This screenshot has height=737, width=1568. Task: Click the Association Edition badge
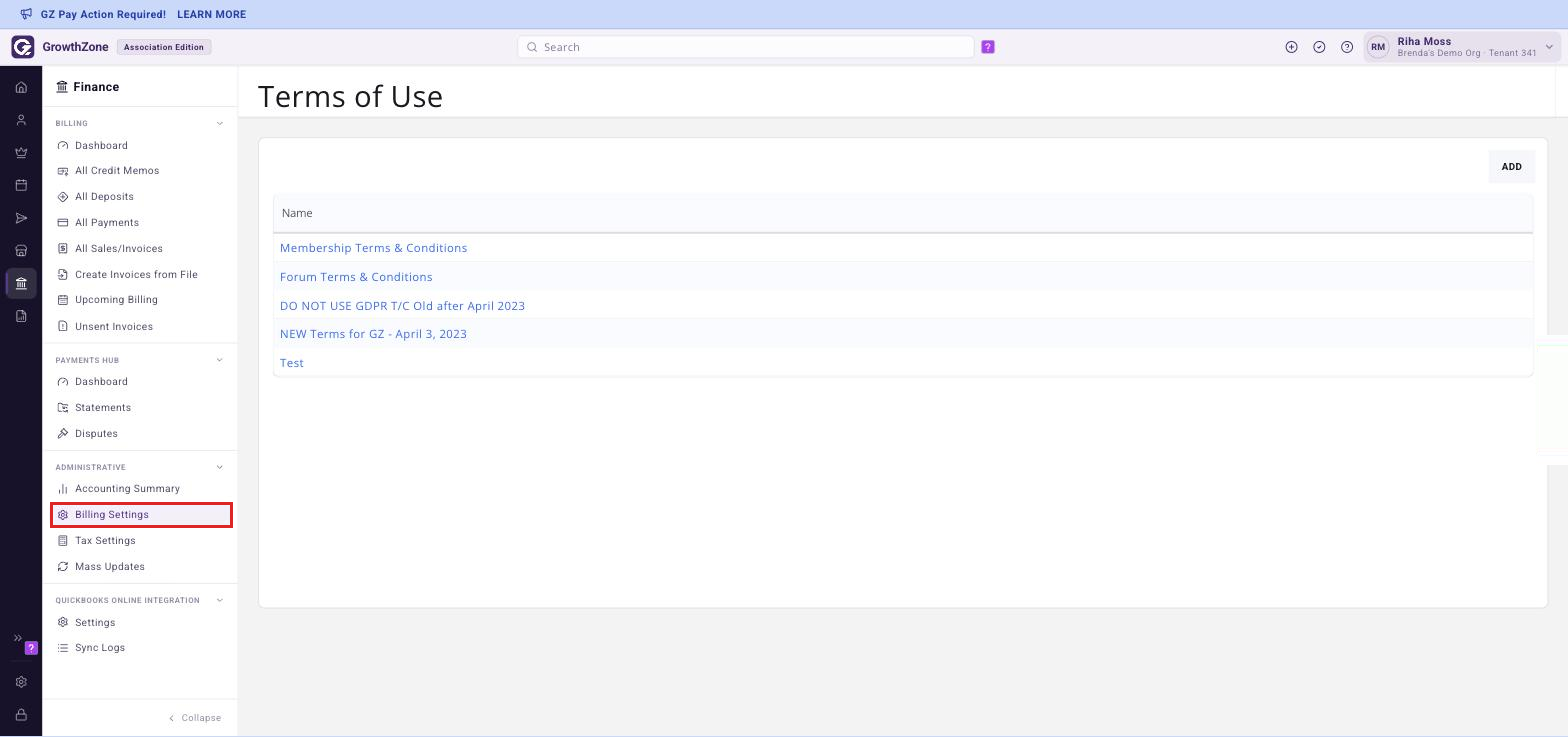click(x=164, y=47)
